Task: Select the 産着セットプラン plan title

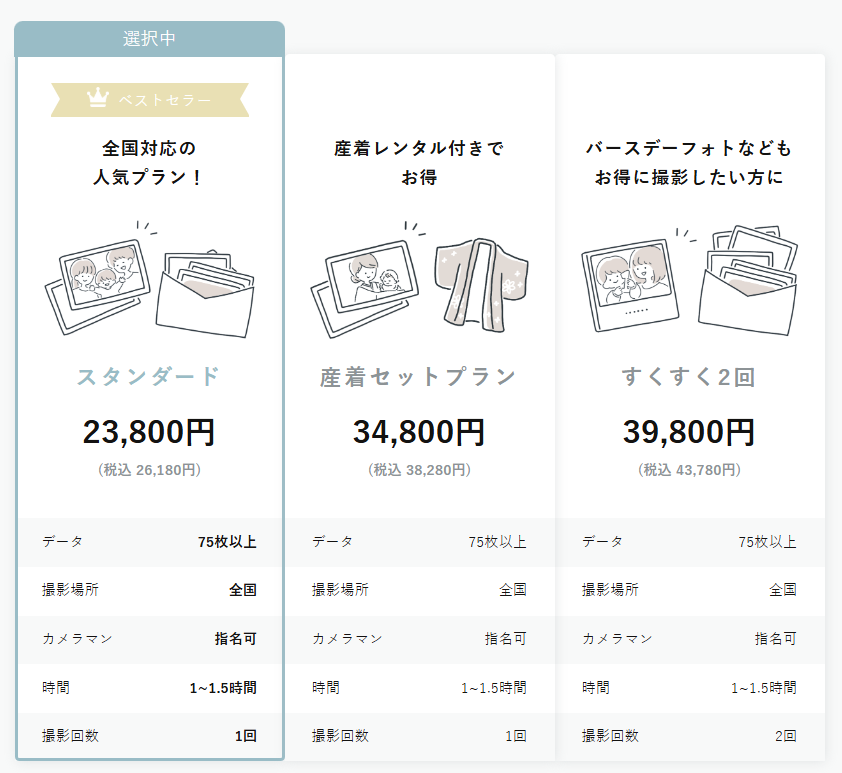Action: pyautogui.click(x=419, y=377)
